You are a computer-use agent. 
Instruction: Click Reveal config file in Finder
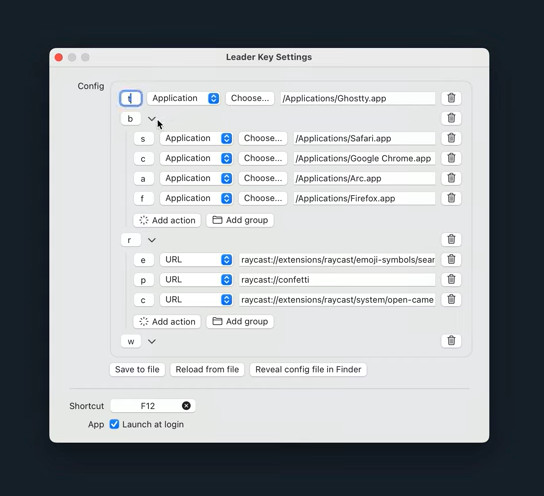308,369
